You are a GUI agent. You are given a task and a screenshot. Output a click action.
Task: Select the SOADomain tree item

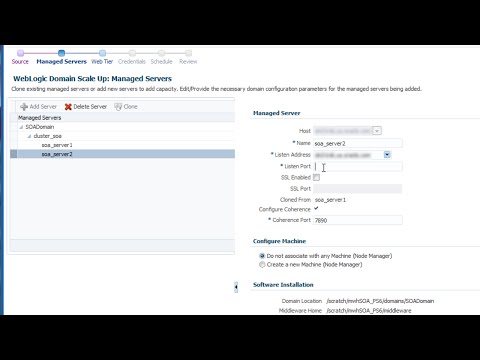40,127
